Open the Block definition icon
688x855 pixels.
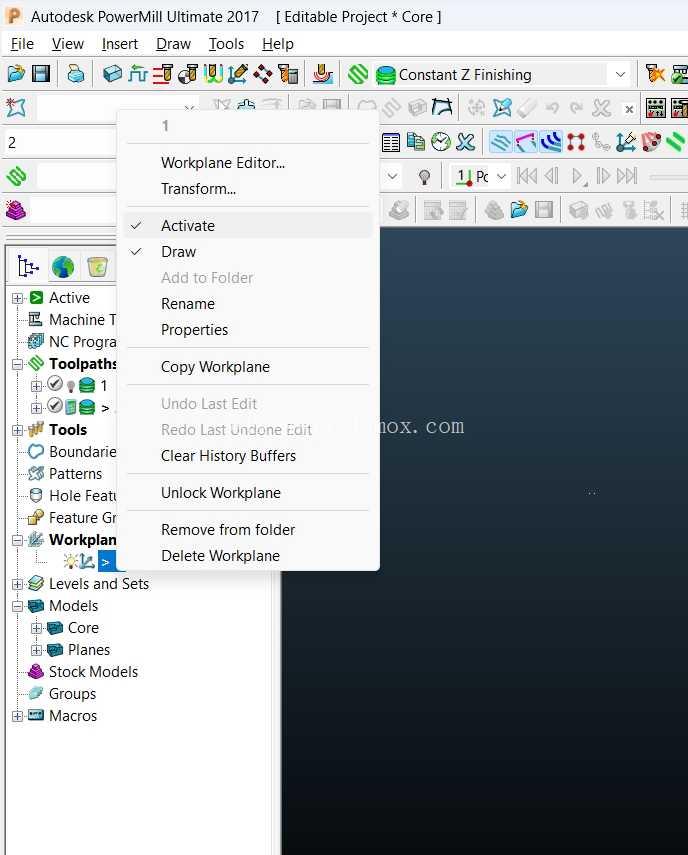112,74
